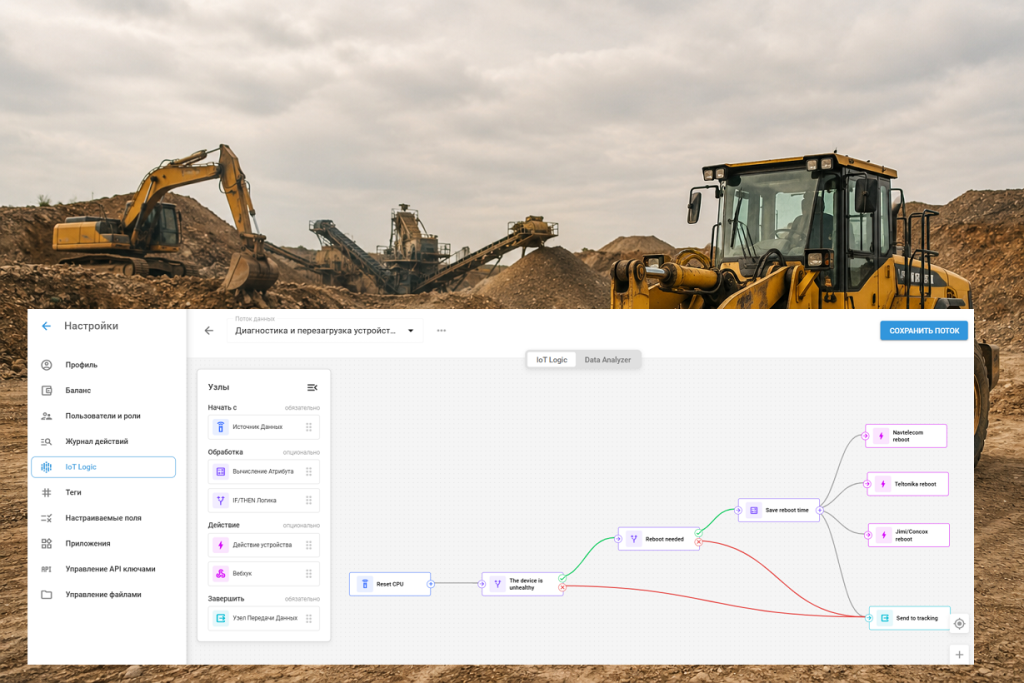Click the Приложения grid icon
The width and height of the screenshot is (1024, 683).
click(x=46, y=543)
